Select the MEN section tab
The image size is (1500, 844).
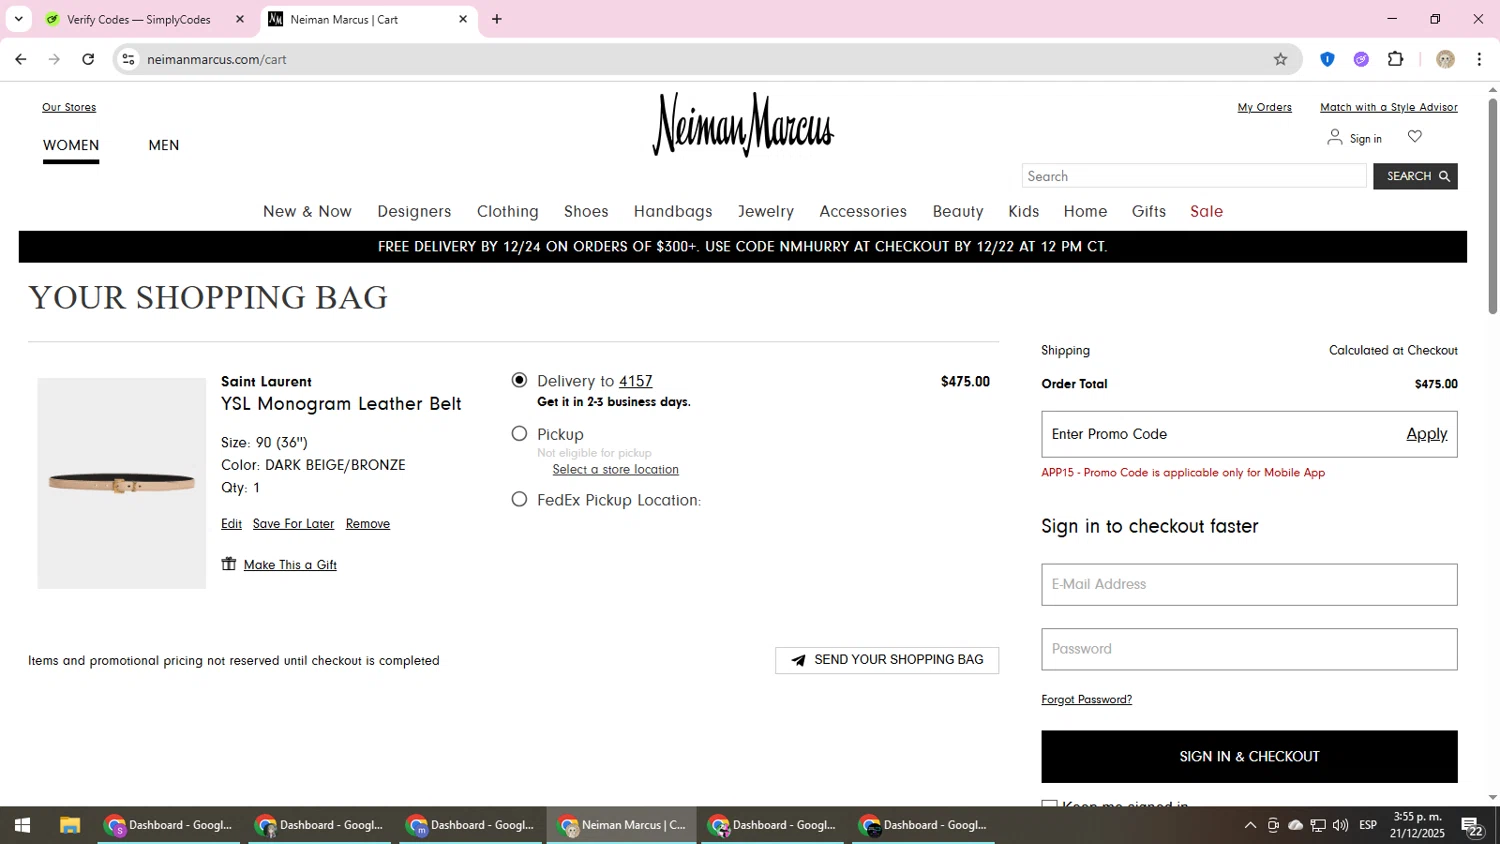point(164,145)
